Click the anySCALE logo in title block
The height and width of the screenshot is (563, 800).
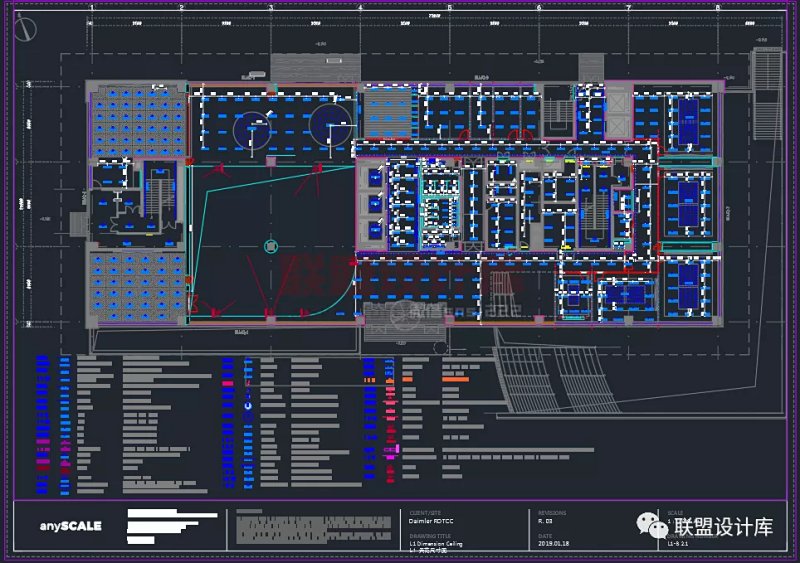point(71,526)
